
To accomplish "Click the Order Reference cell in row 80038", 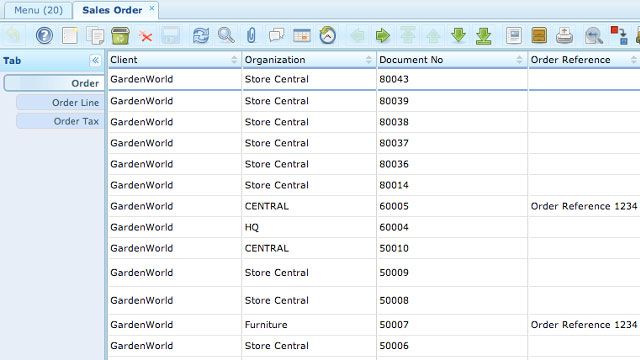I will pyautogui.click(x=584, y=122).
